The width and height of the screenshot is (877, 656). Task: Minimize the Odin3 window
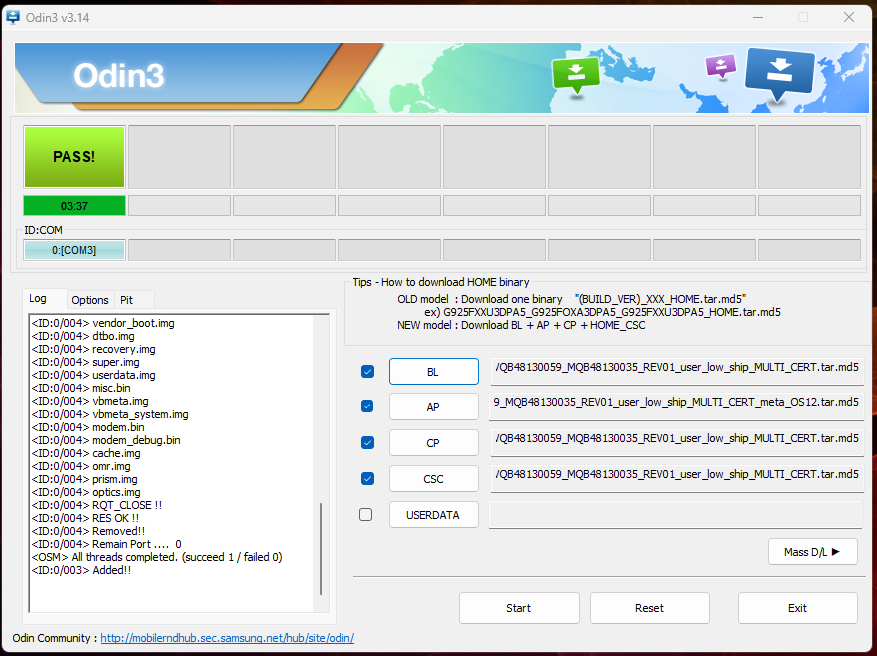tap(757, 17)
